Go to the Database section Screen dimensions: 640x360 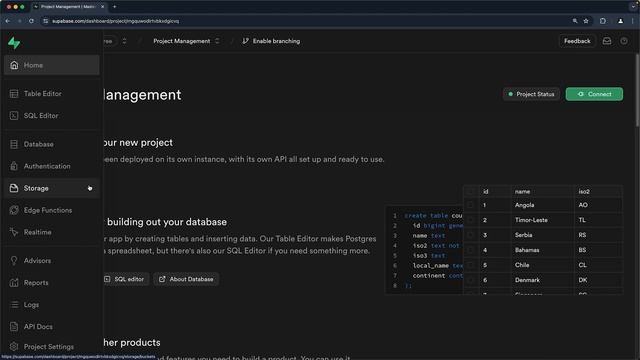(x=51, y=144)
